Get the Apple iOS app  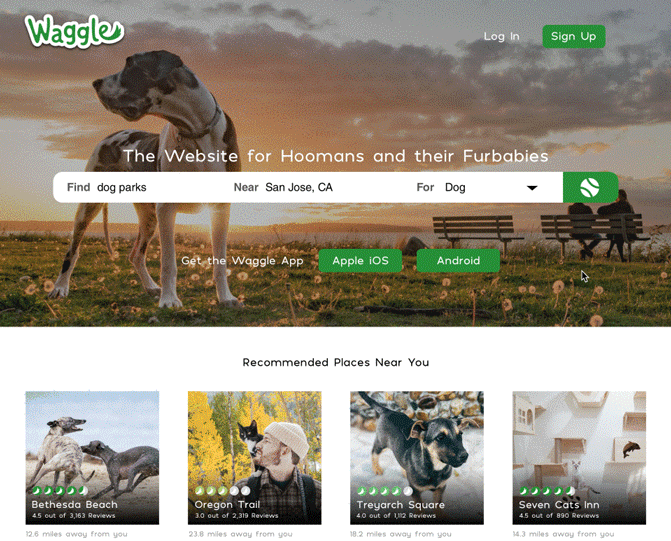pyautogui.click(x=360, y=261)
